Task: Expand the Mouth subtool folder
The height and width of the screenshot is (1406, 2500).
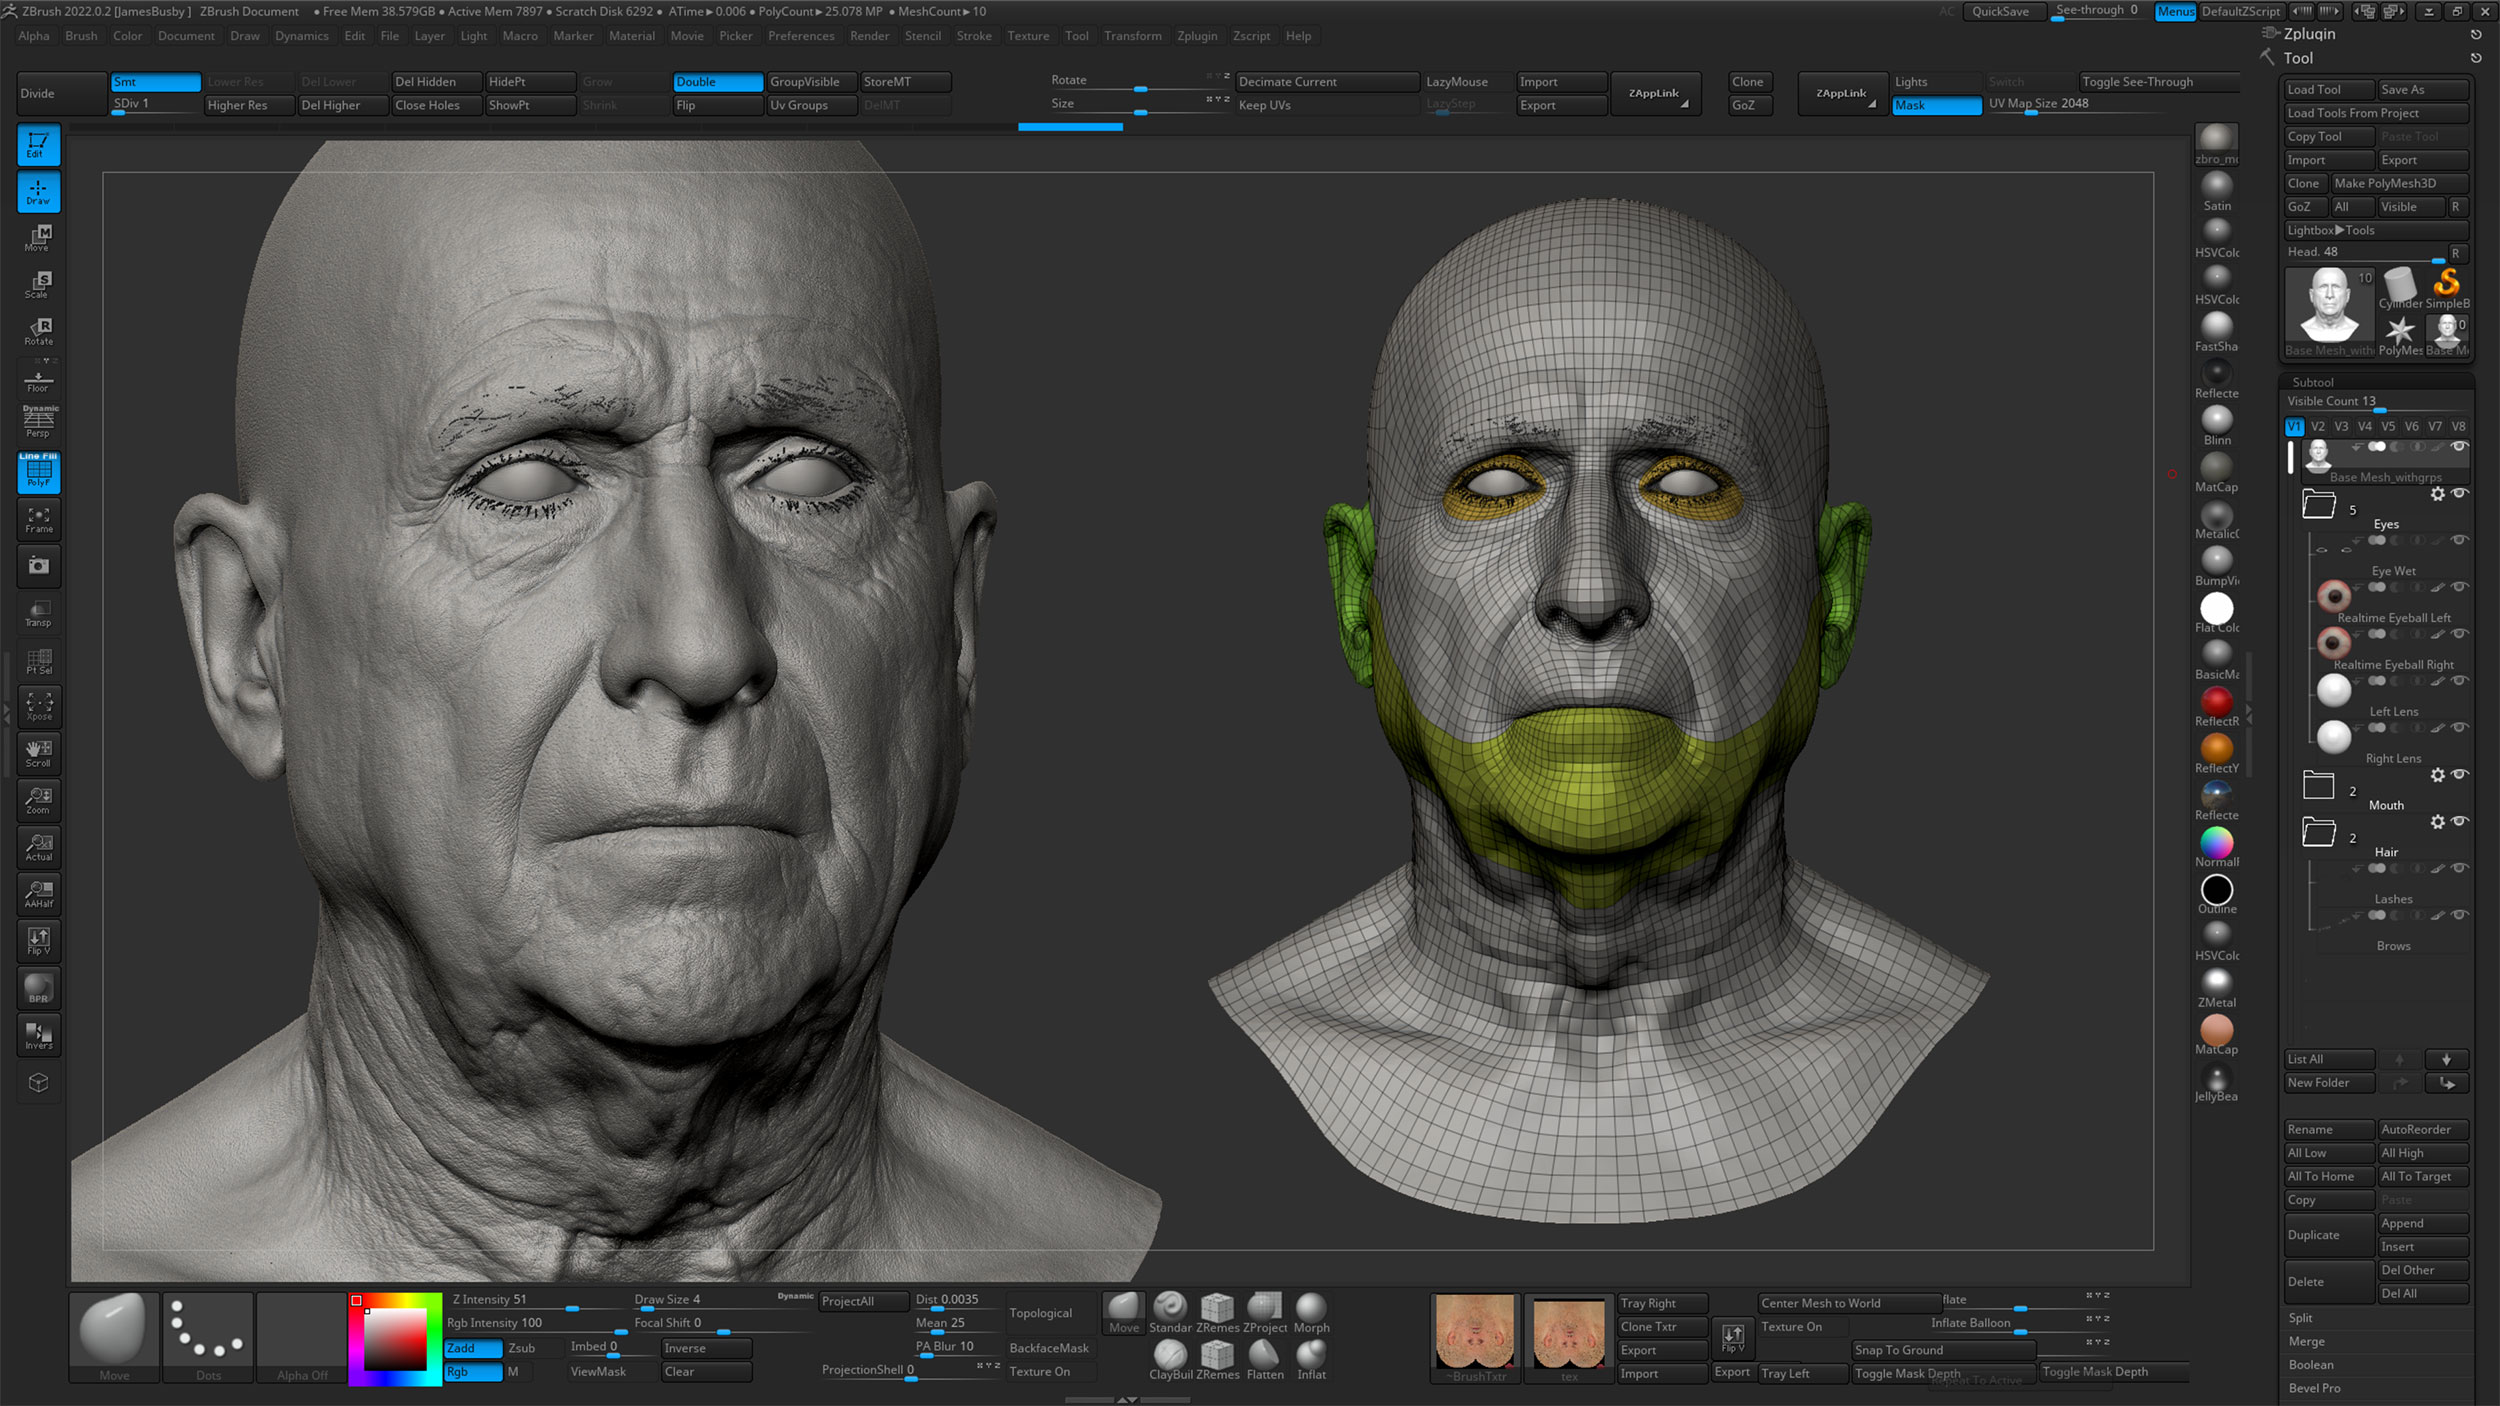Action: [2318, 785]
